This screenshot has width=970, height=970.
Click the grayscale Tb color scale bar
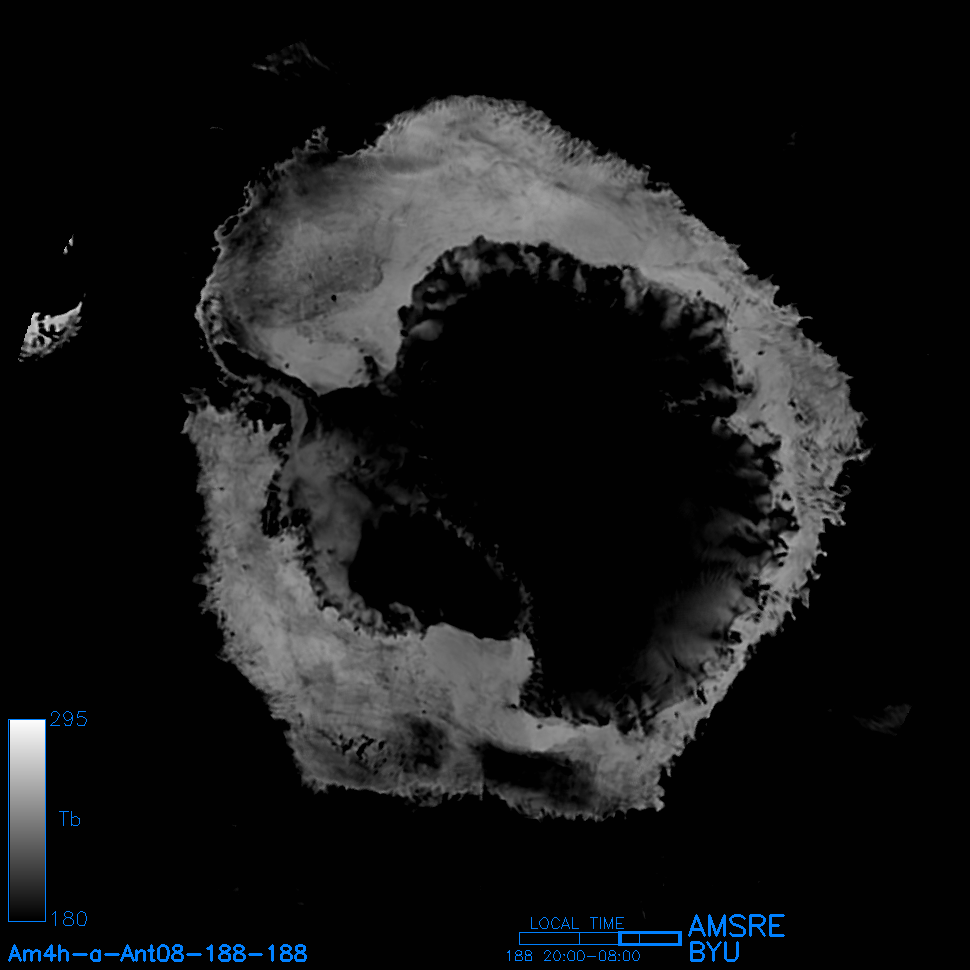pos(27,819)
